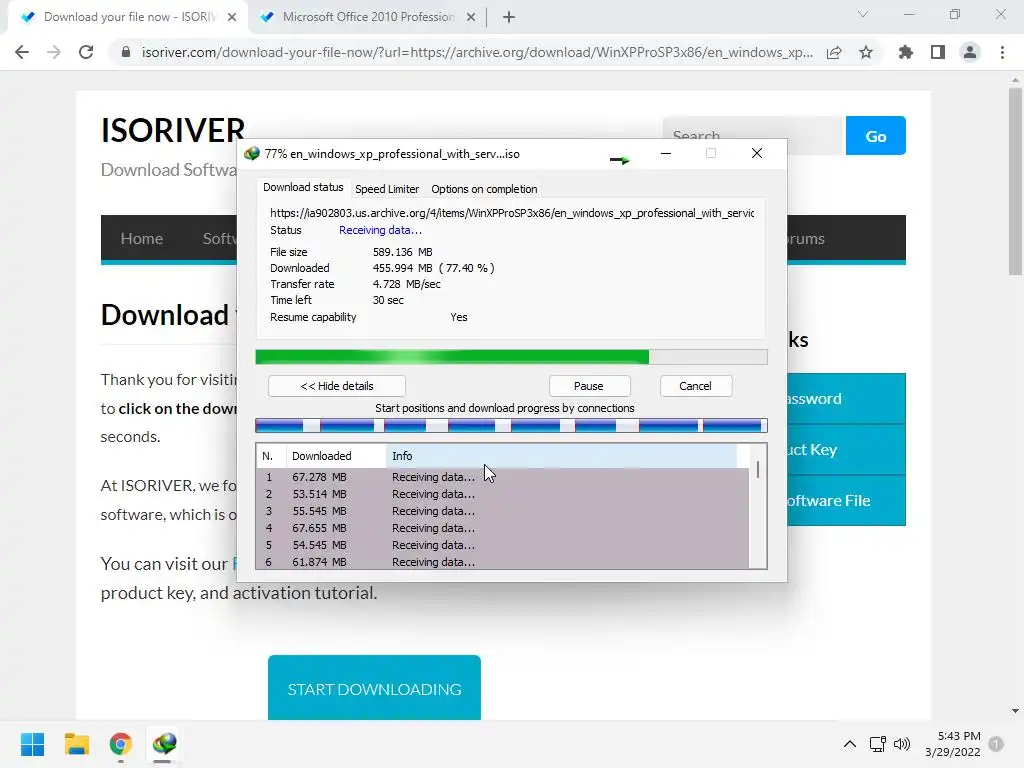Select connection row 6 with 61.874 MB

pyautogui.click(x=502, y=562)
